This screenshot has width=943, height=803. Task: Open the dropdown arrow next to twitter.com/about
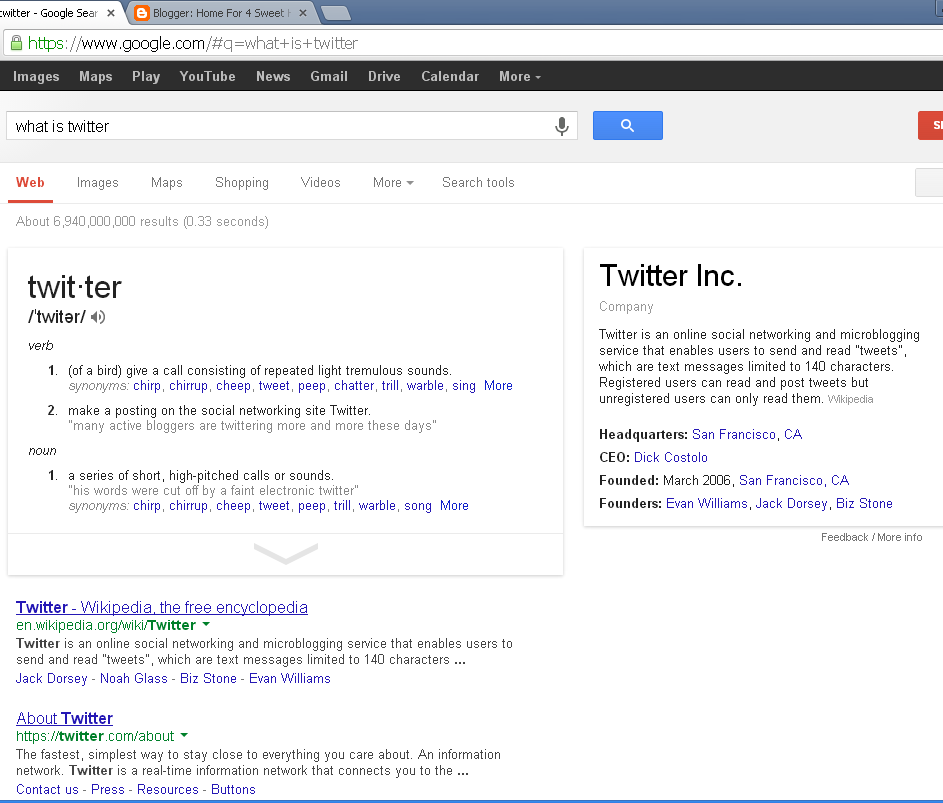(x=184, y=735)
